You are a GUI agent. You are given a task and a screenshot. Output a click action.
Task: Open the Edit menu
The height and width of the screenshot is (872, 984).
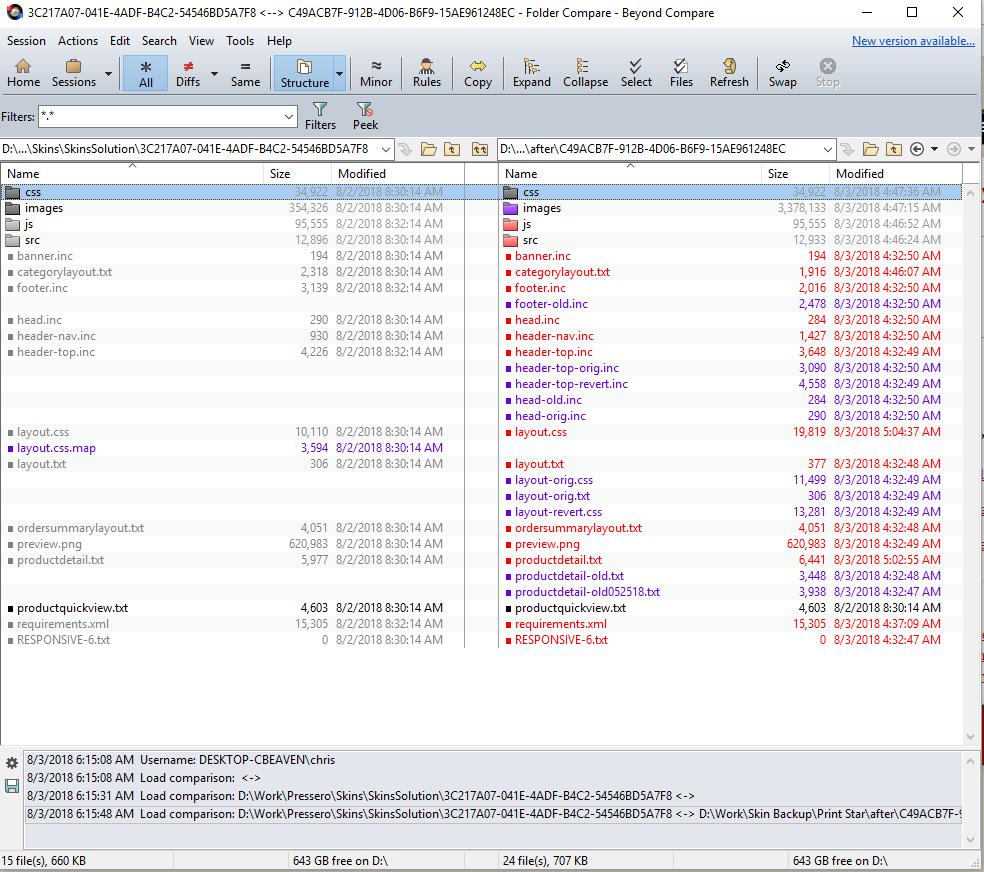120,41
